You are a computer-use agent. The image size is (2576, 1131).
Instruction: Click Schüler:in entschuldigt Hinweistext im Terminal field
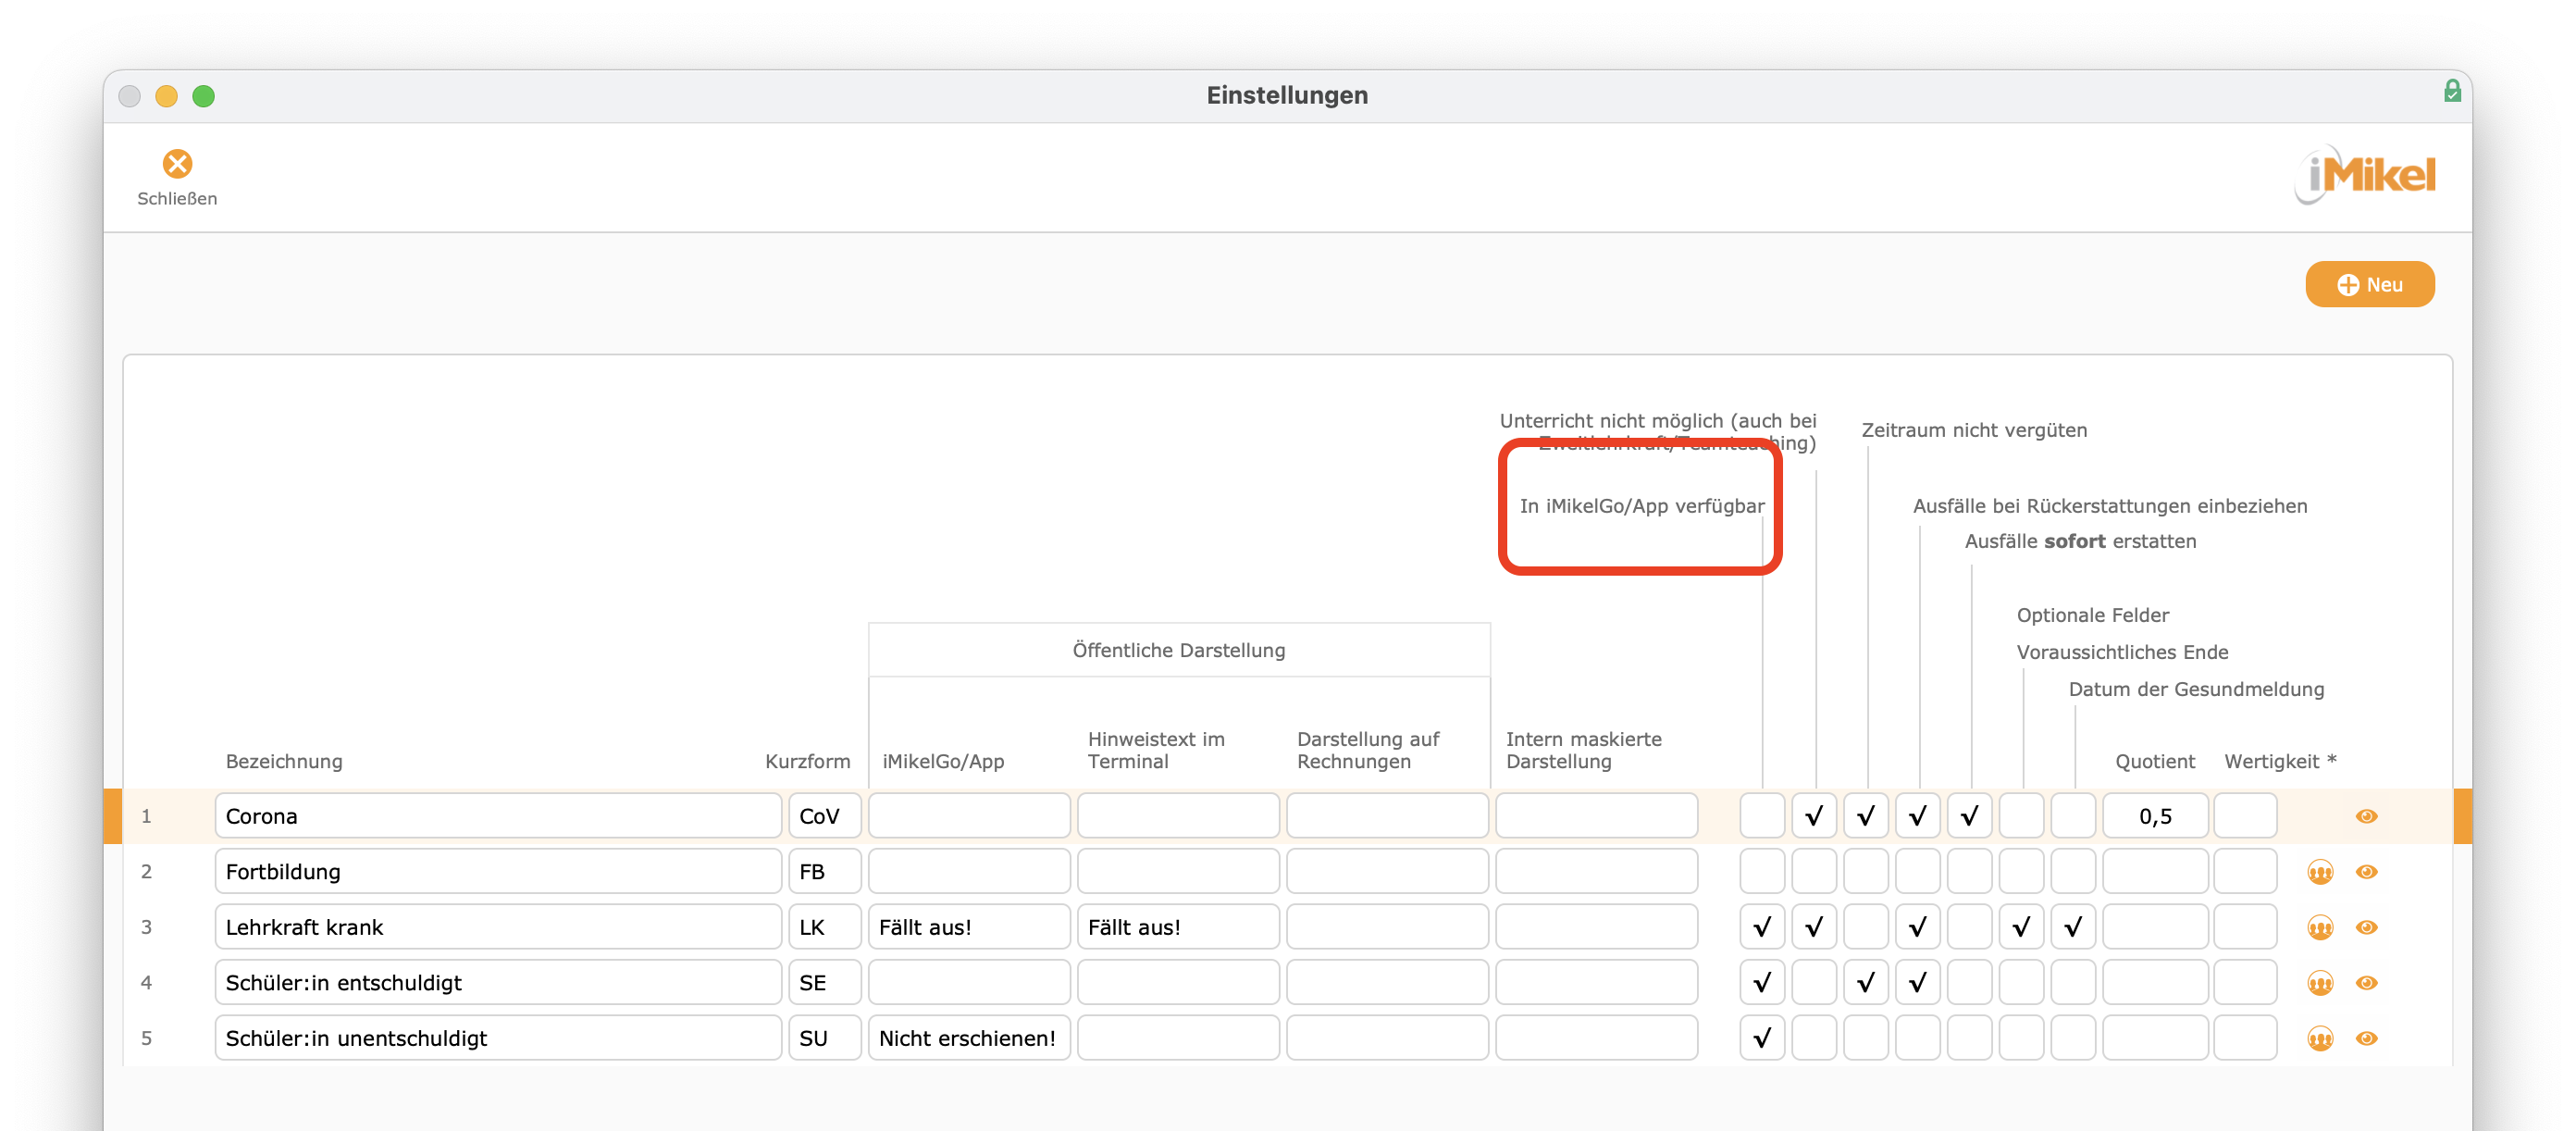pyautogui.click(x=1178, y=983)
